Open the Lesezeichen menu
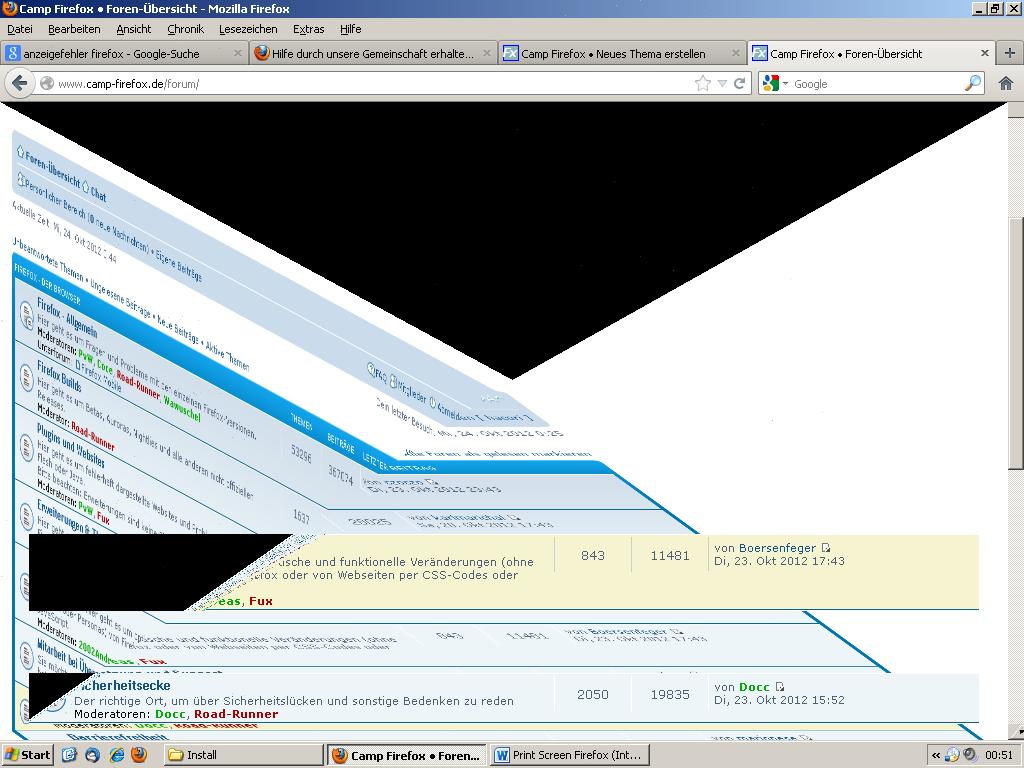 point(248,29)
